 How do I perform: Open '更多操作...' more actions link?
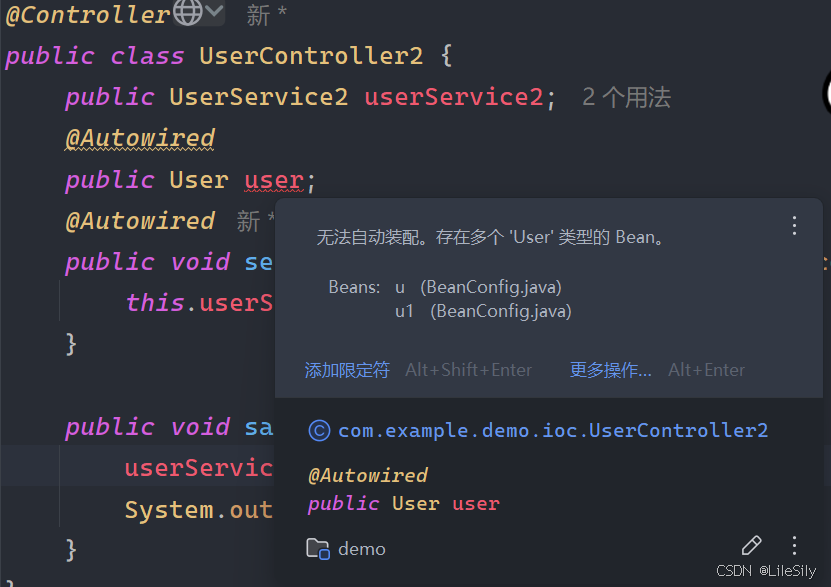coord(610,370)
